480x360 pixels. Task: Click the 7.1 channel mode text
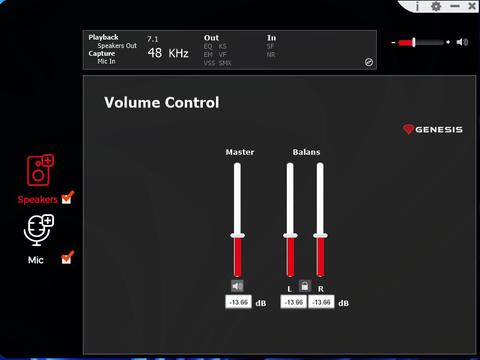153,39
